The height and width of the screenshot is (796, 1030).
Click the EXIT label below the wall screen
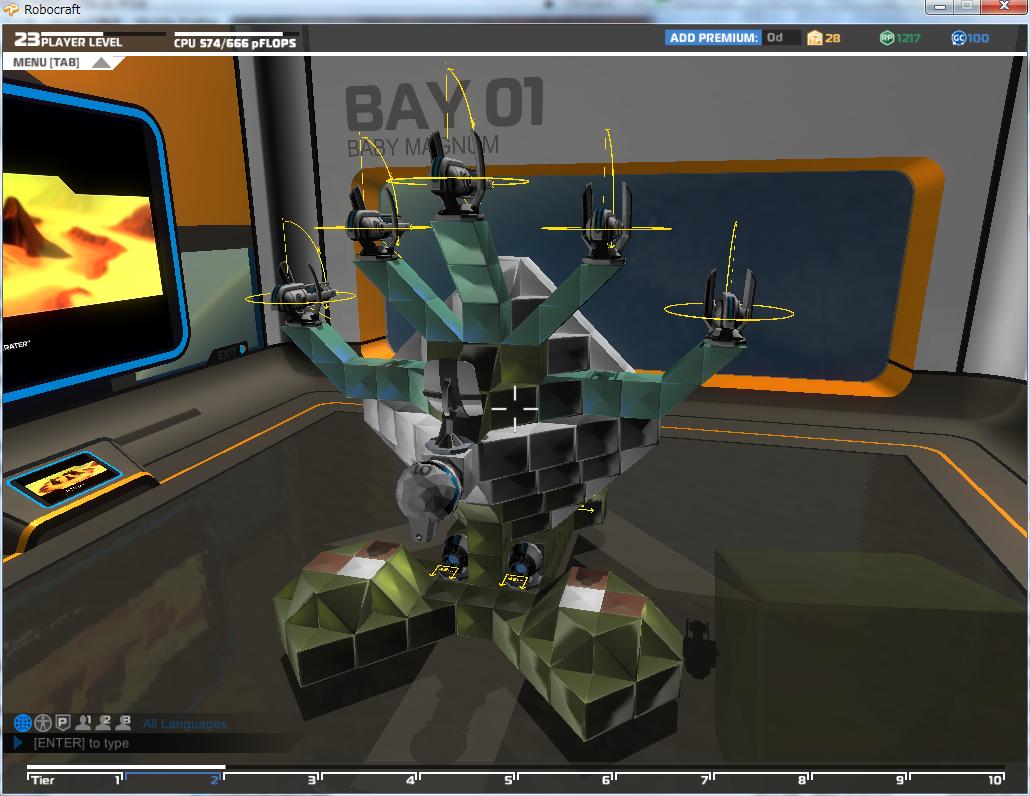click(x=227, y=354)
